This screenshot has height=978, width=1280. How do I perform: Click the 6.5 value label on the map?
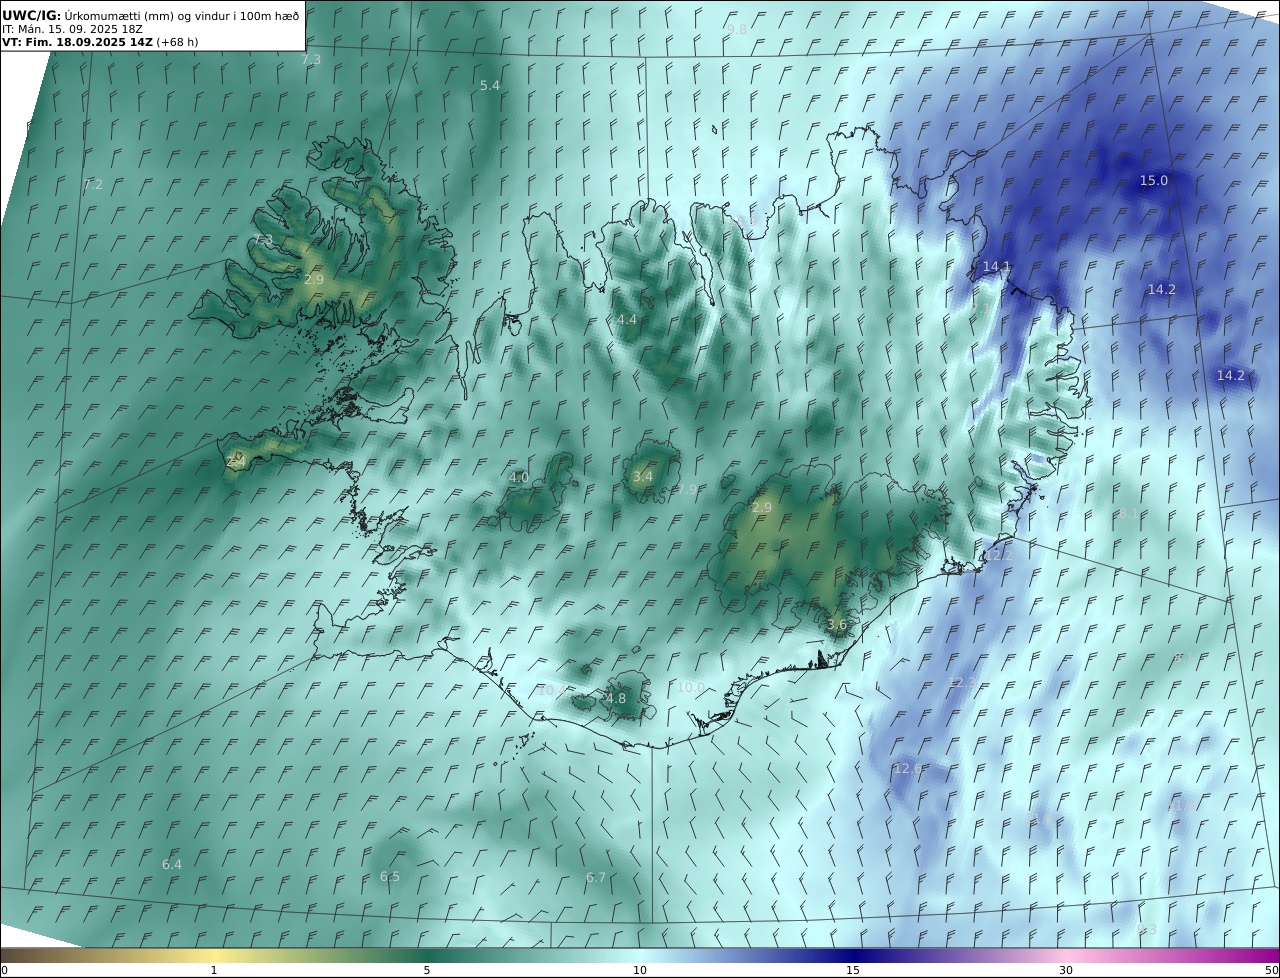pyautogui.click(x=390, y=877)
